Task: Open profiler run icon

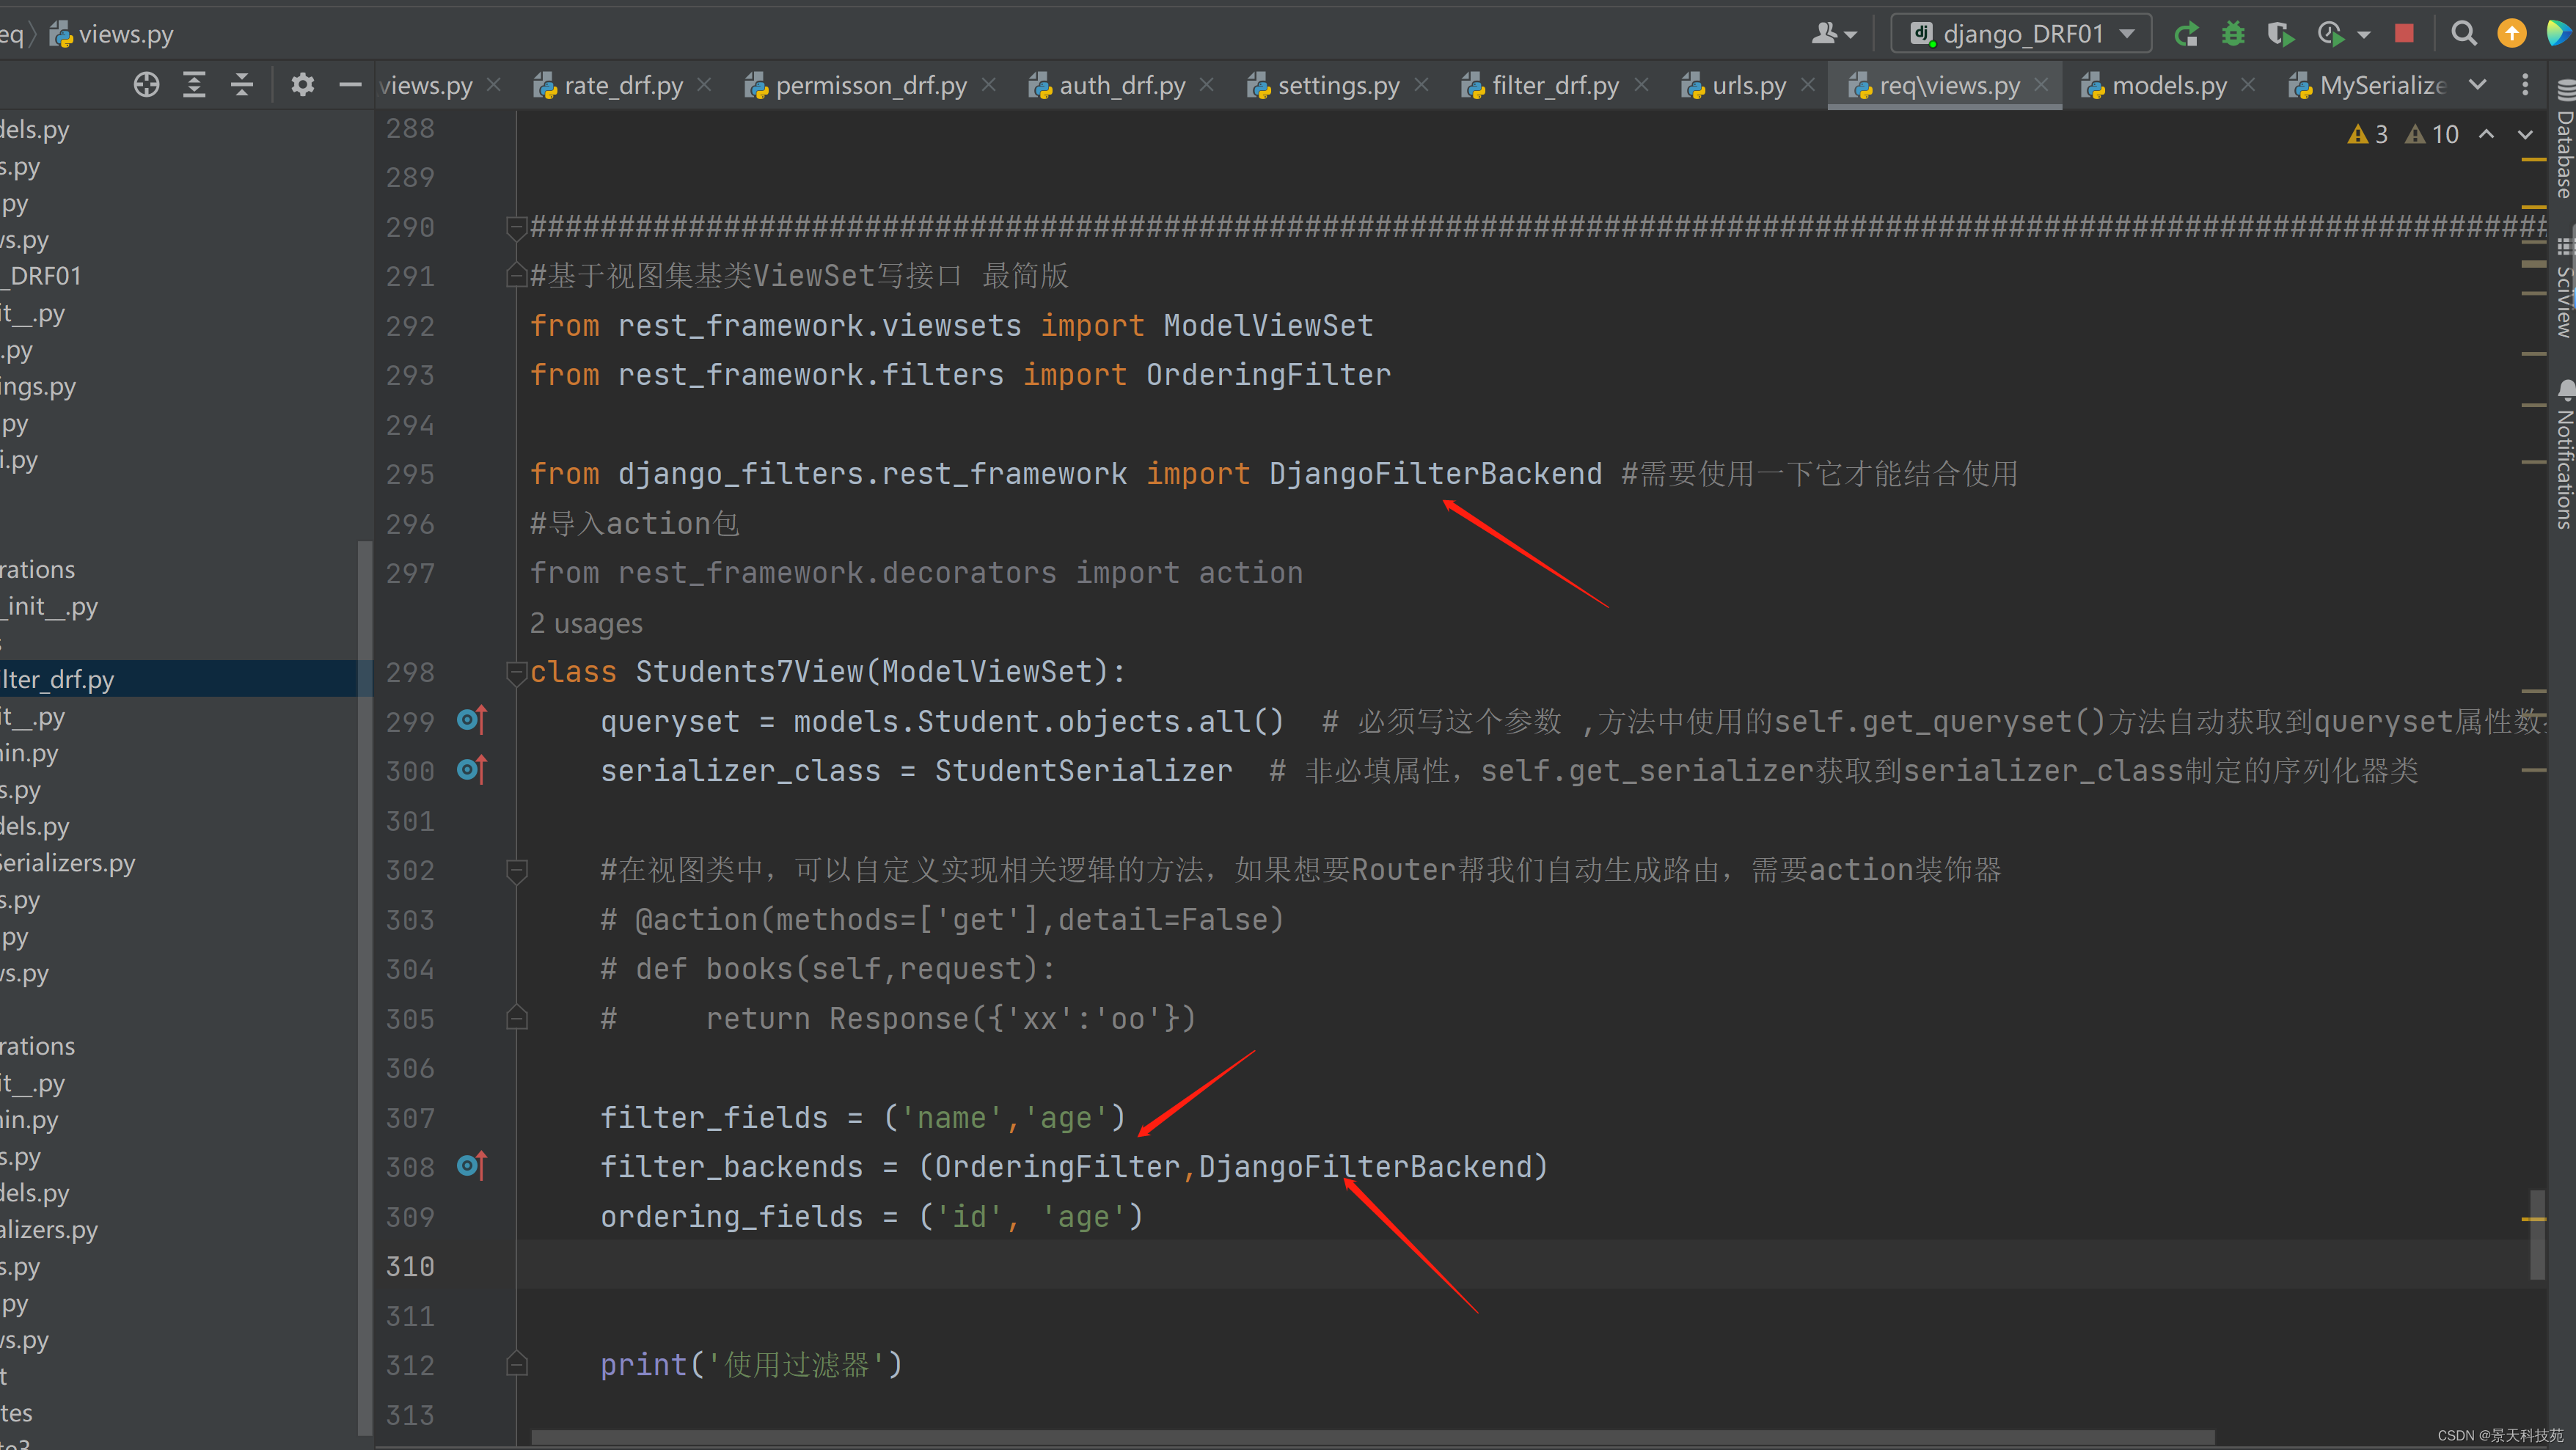Action: click(2331, 34)
